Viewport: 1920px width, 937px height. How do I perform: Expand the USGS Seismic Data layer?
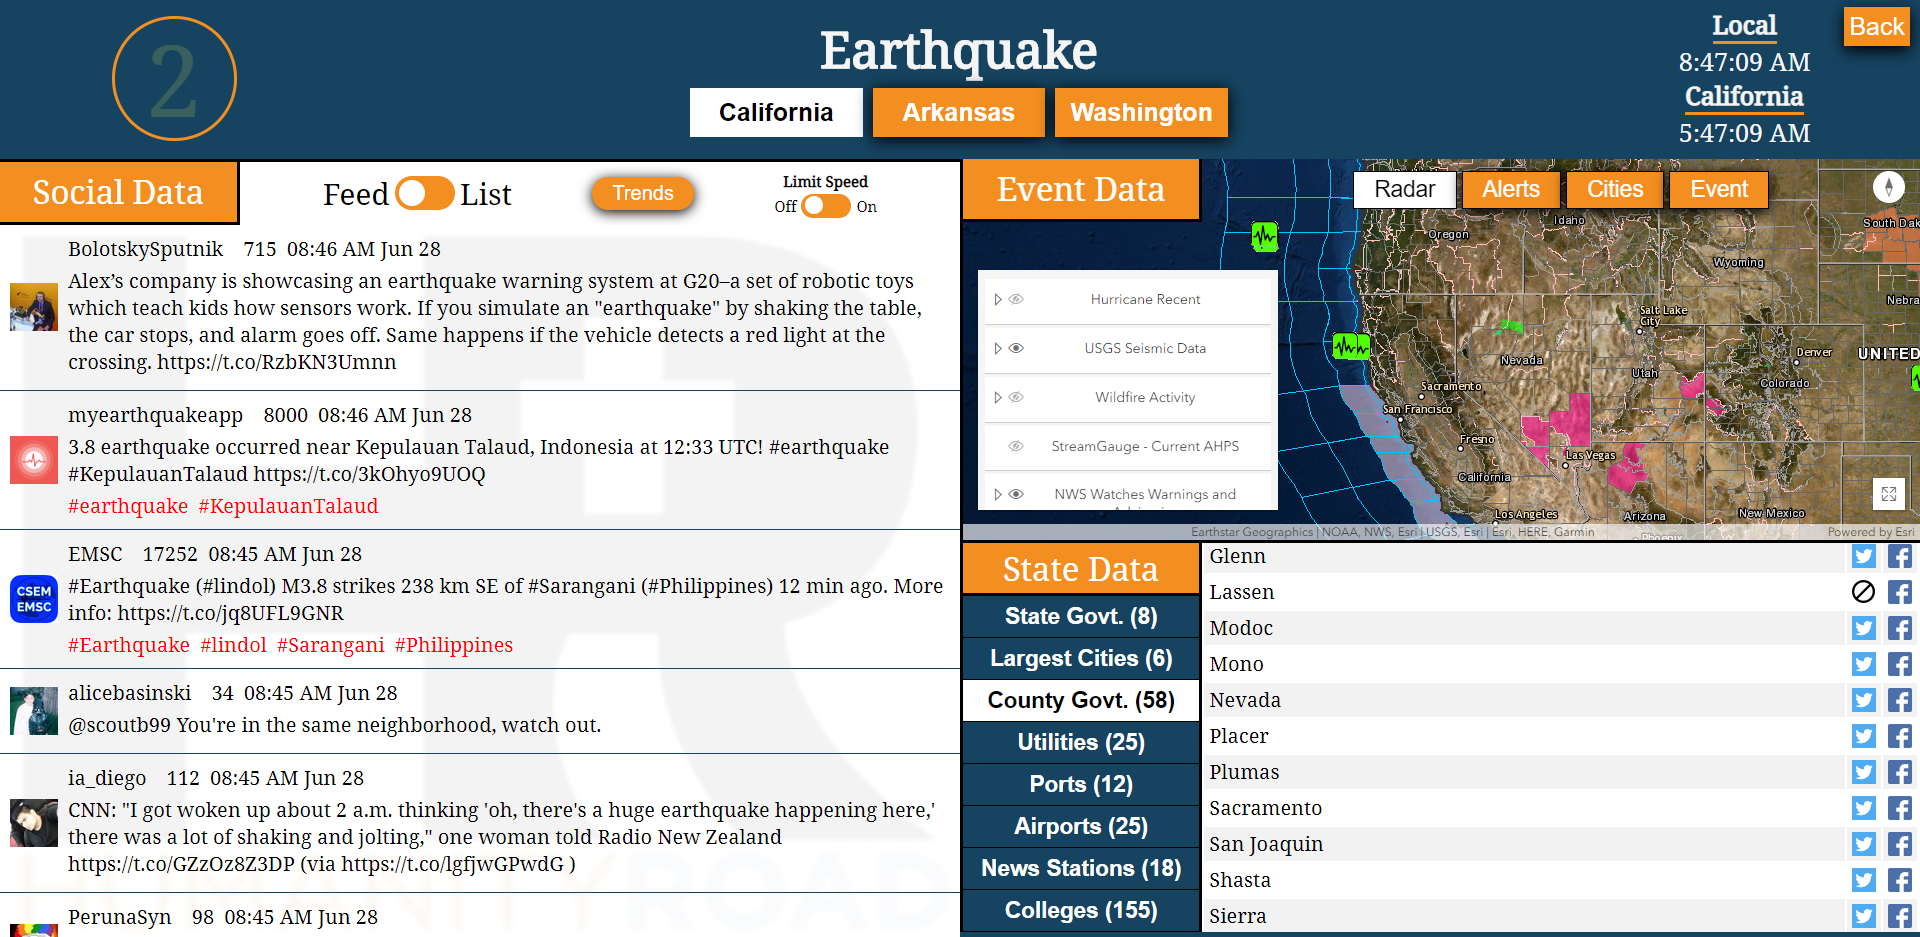997,348
